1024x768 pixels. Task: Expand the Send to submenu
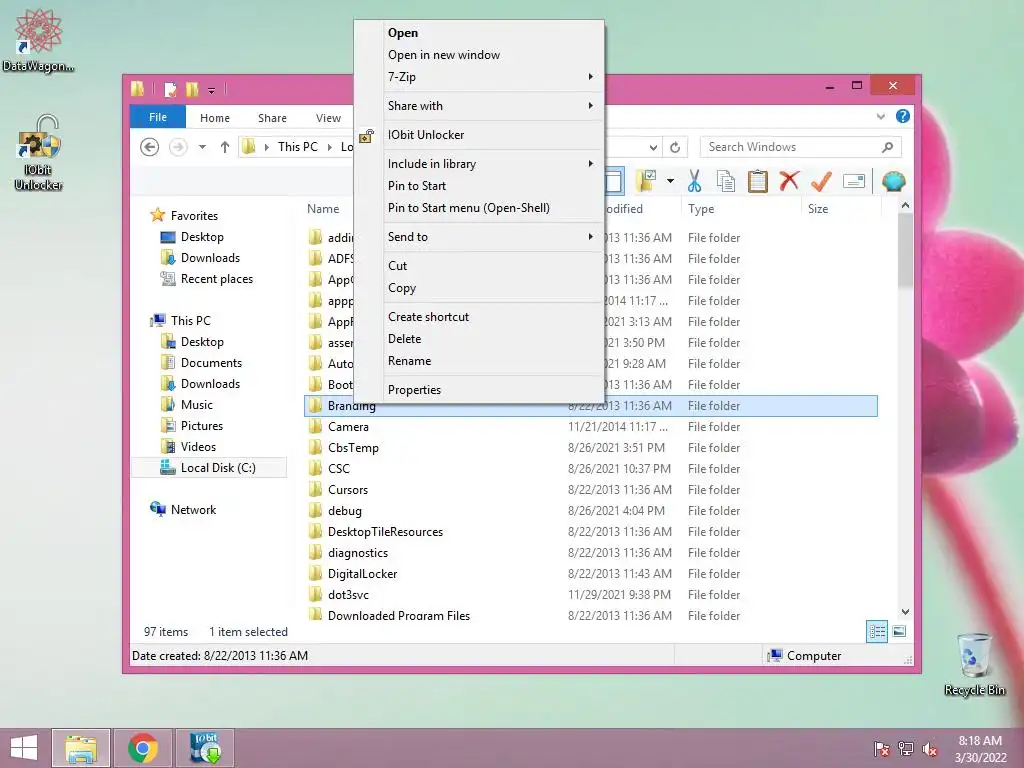click(x=479, y=237)
